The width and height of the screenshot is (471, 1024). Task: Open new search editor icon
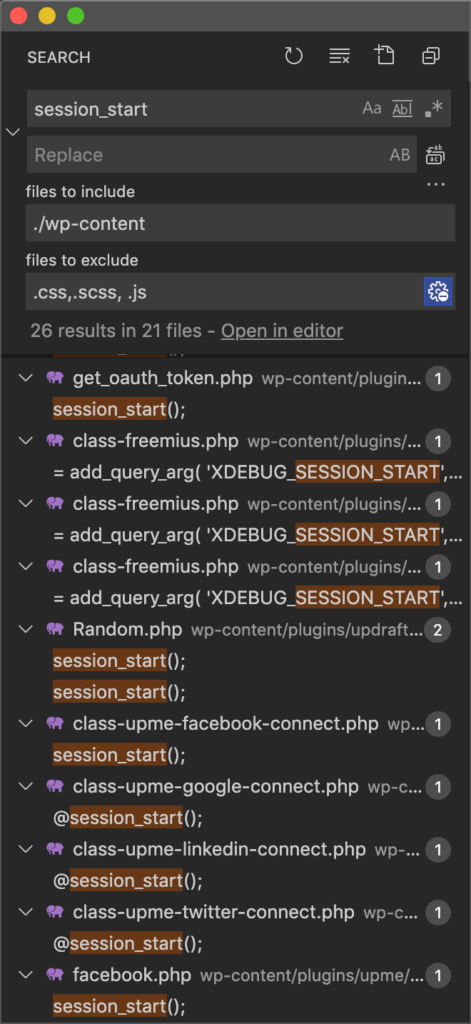[x=385, y=56]
